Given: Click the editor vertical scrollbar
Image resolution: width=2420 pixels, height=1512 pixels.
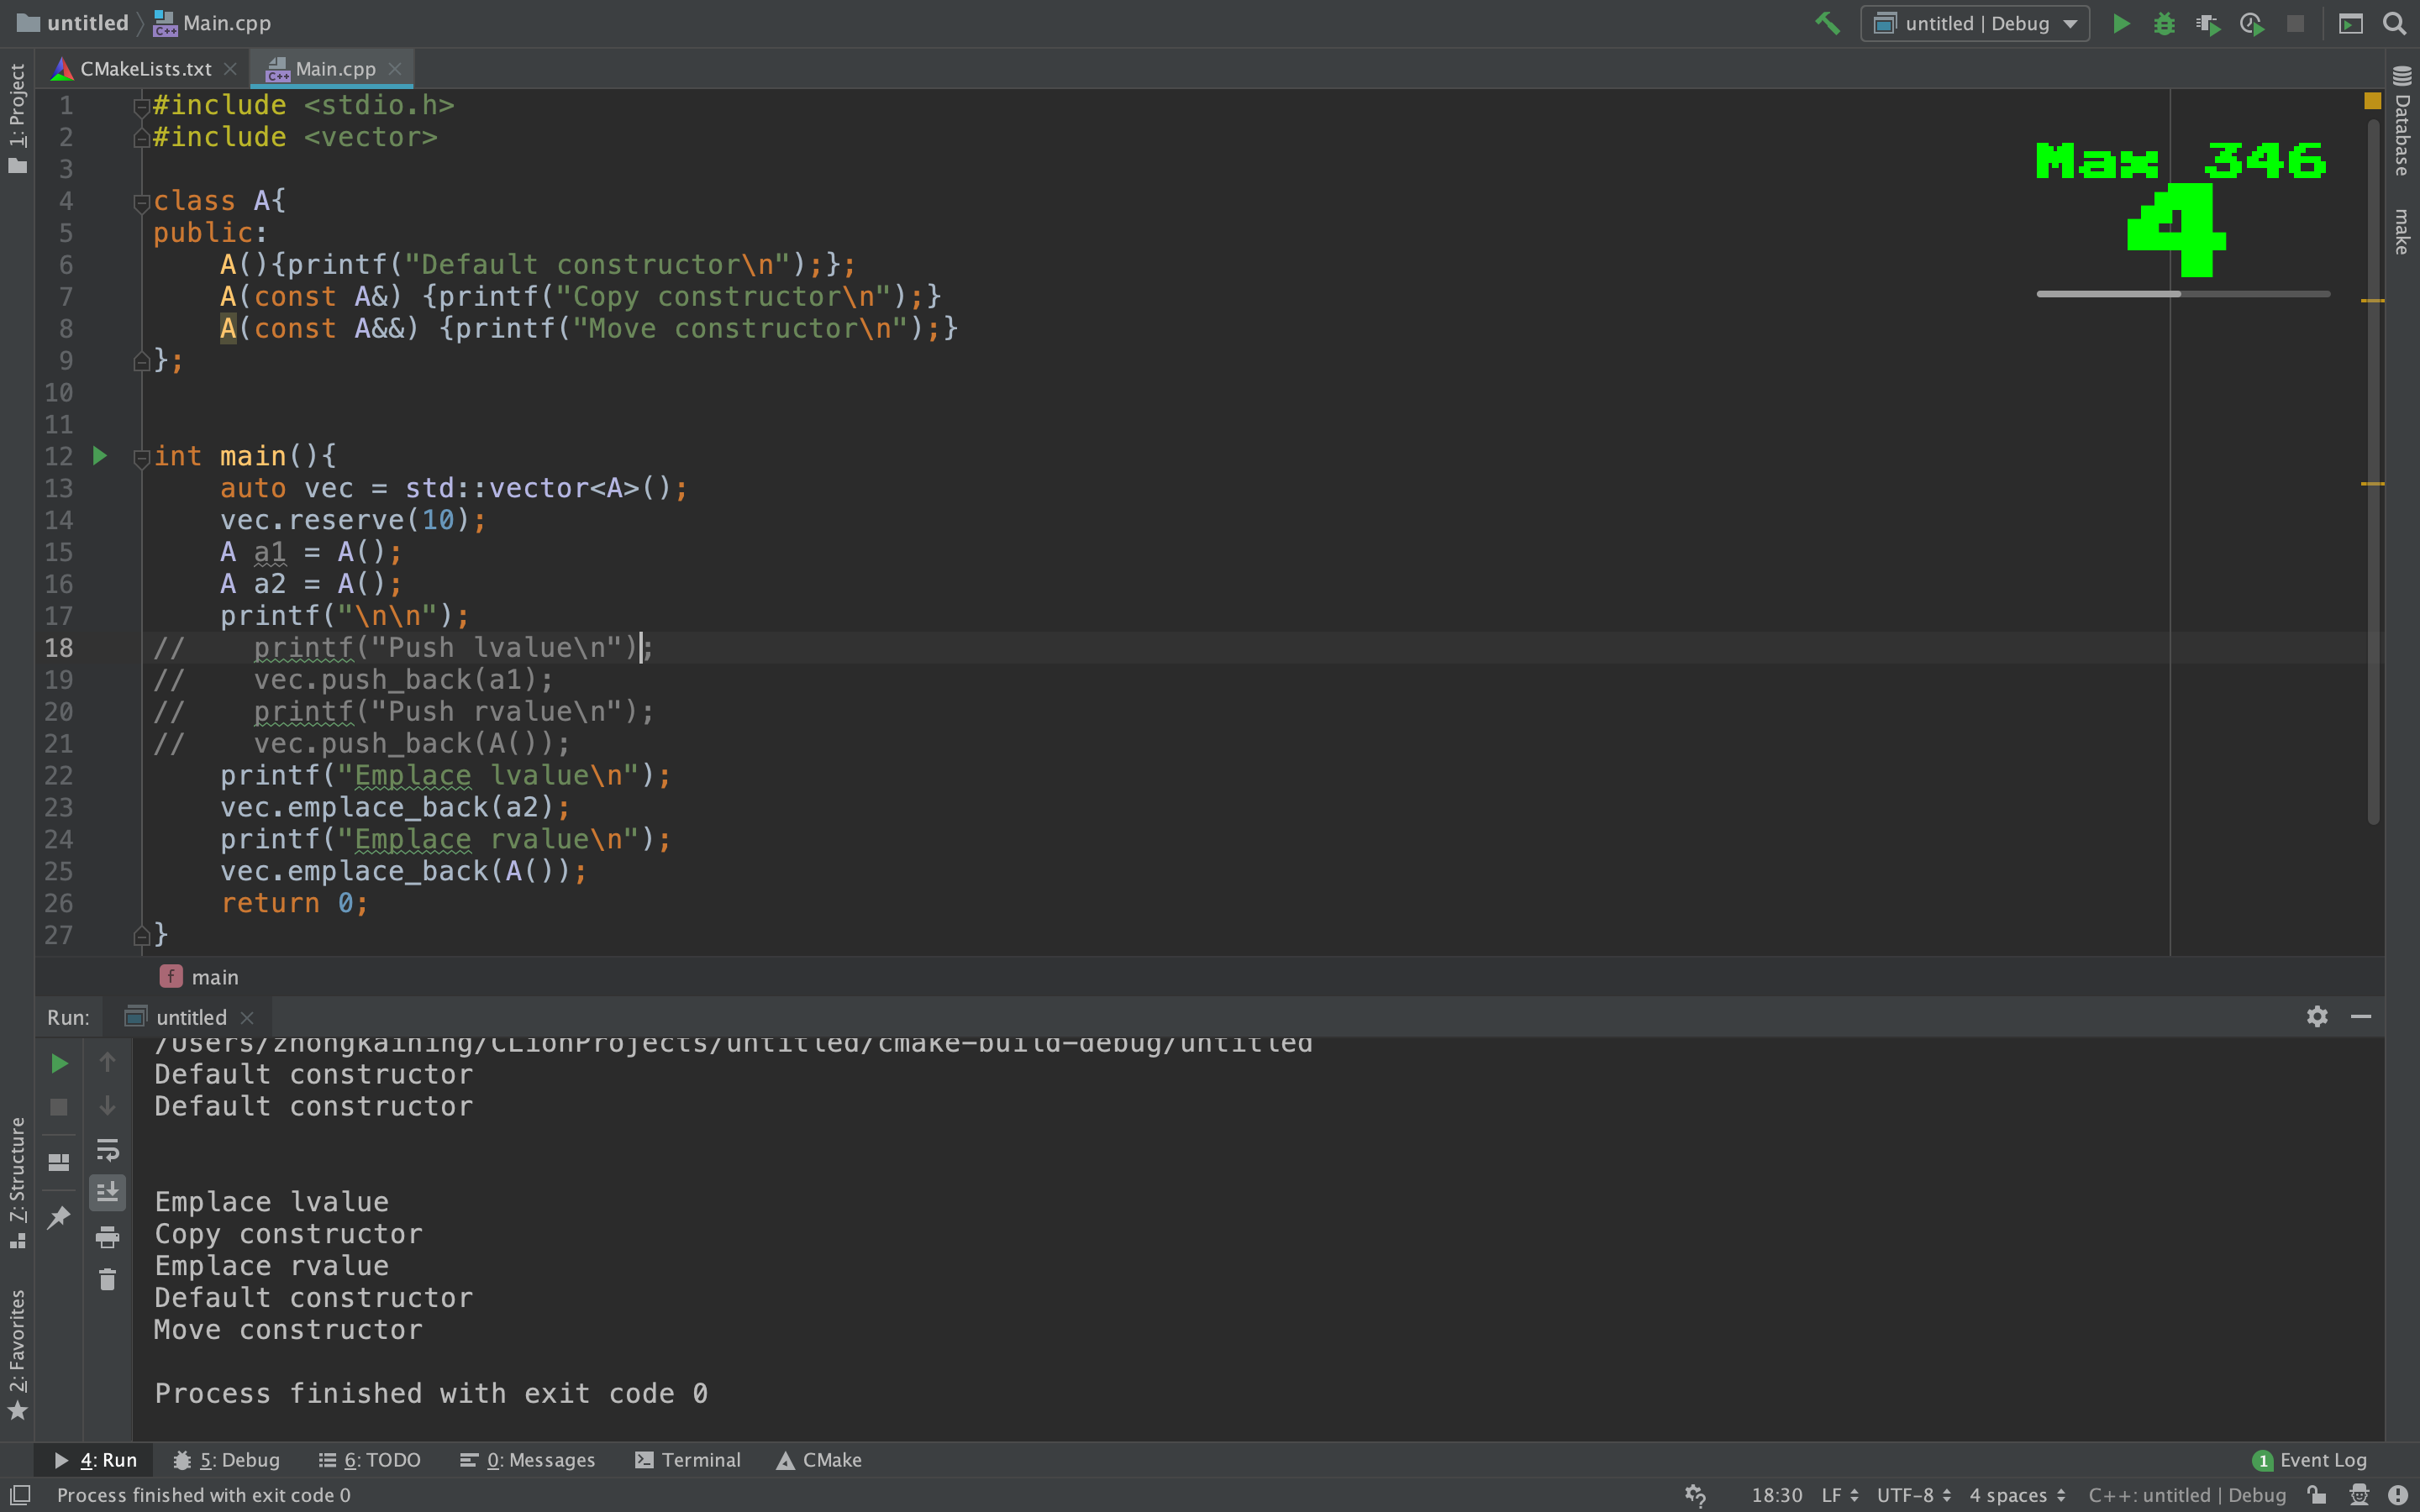Looking at the screenshot, I should 2373,470.
